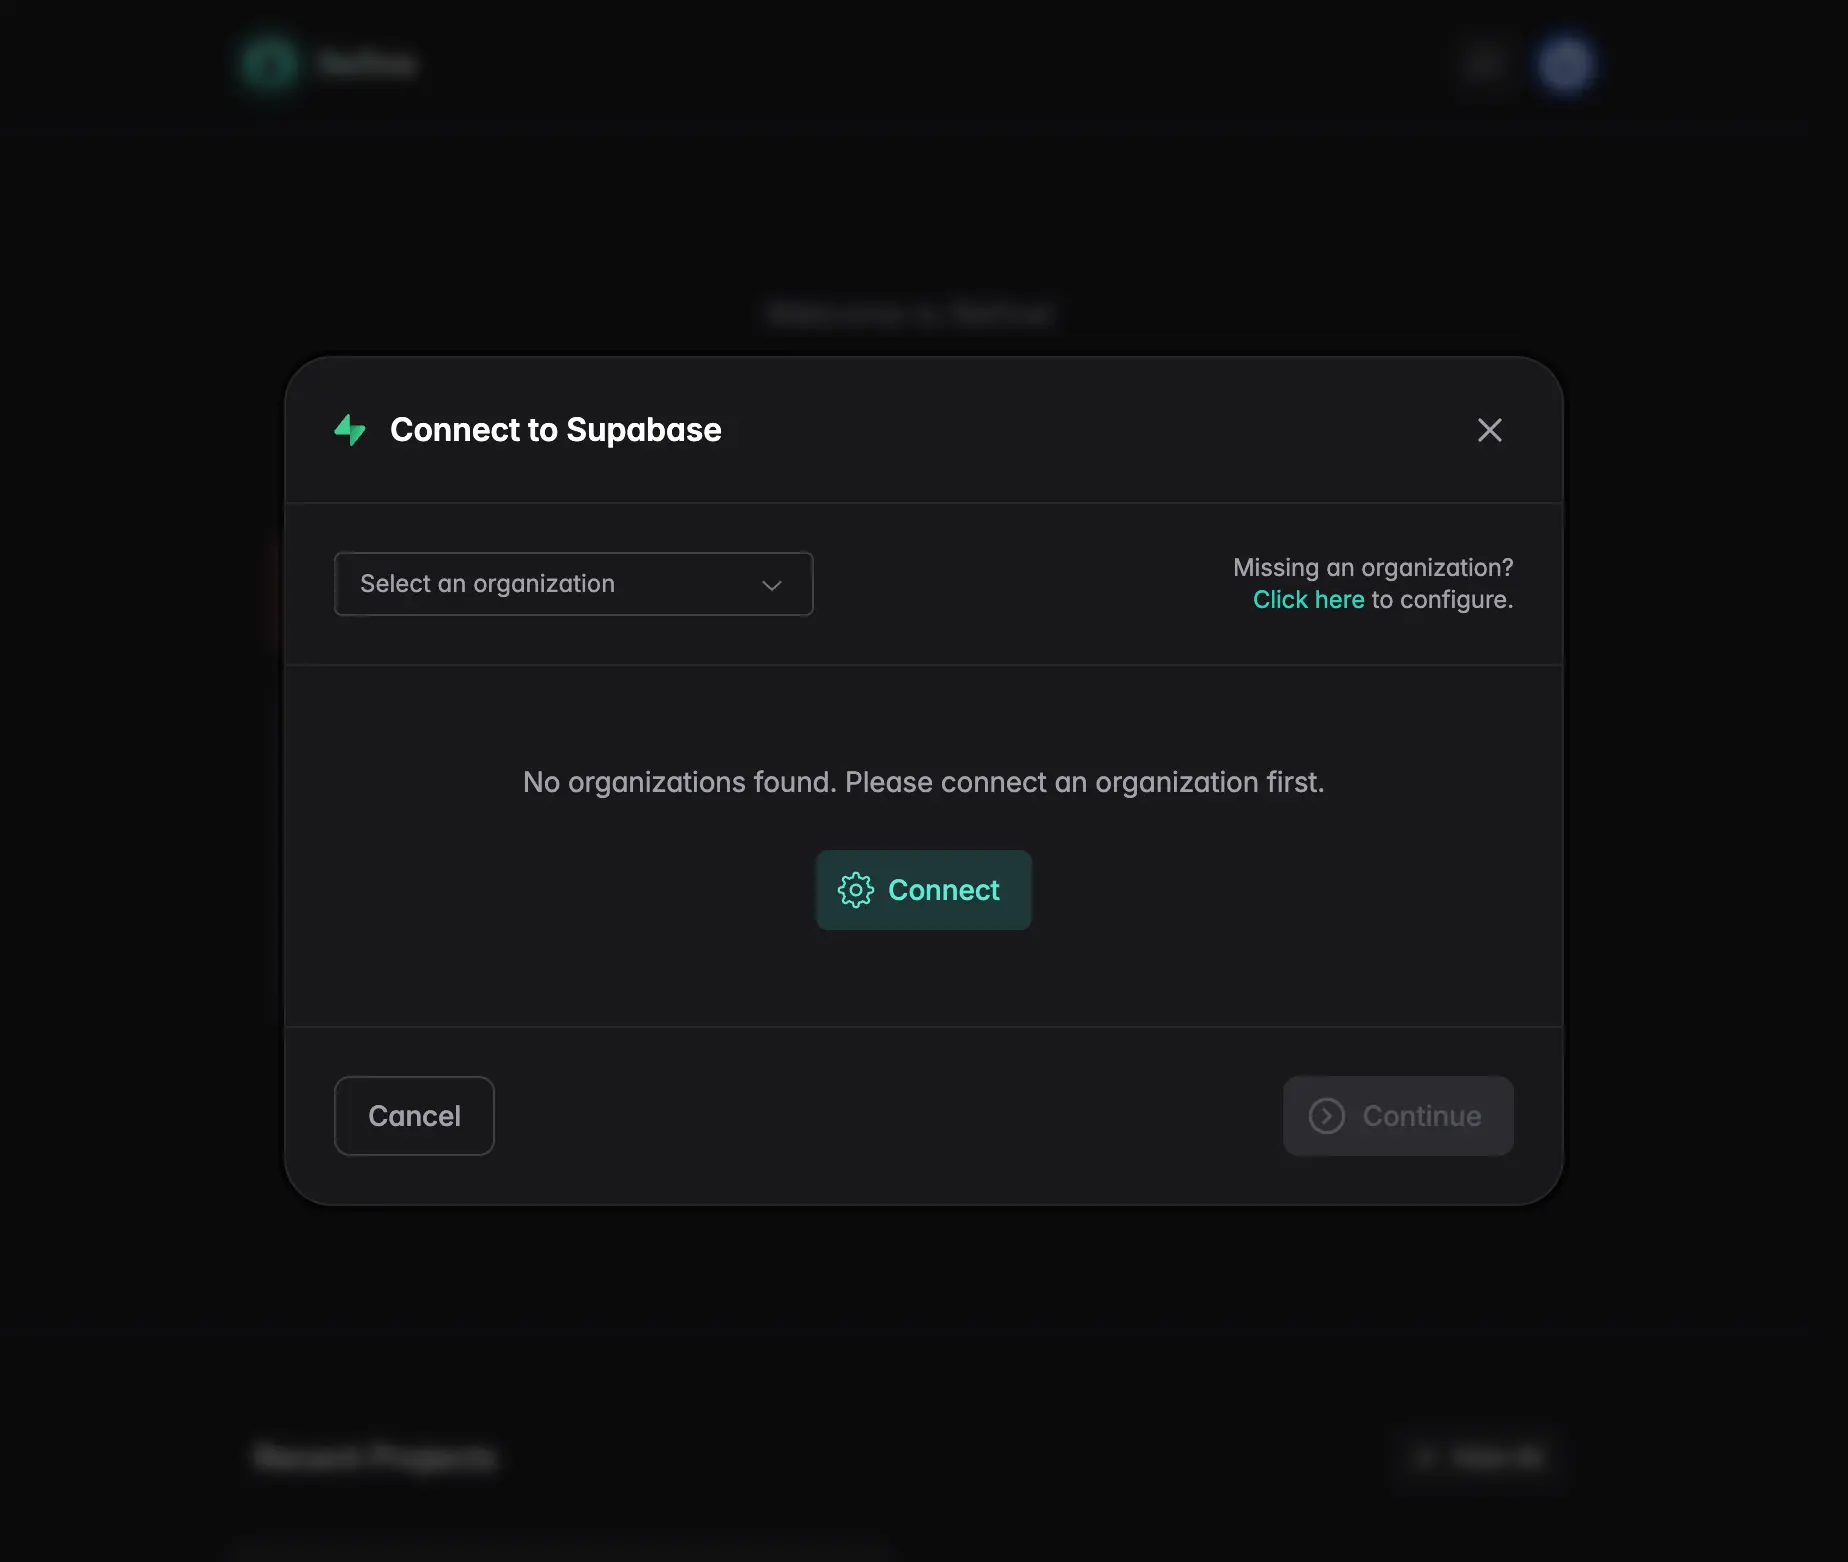Click the circled arrow icon in the Continue button
This screenshot has width=1848, height=1562.
point(1327,1116)
